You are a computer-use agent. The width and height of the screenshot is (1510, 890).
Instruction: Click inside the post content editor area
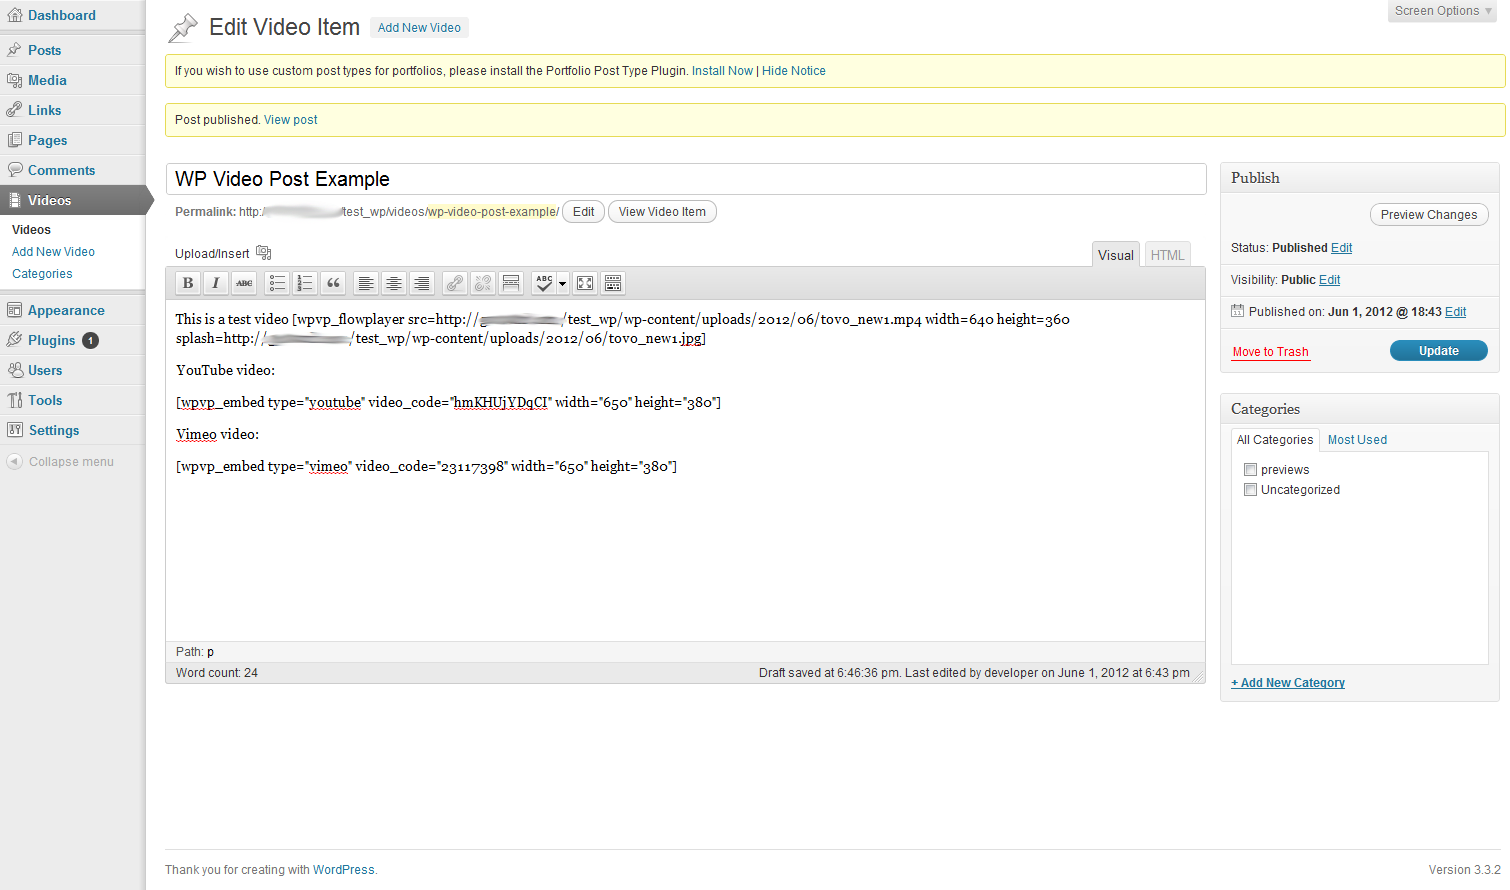685,470
